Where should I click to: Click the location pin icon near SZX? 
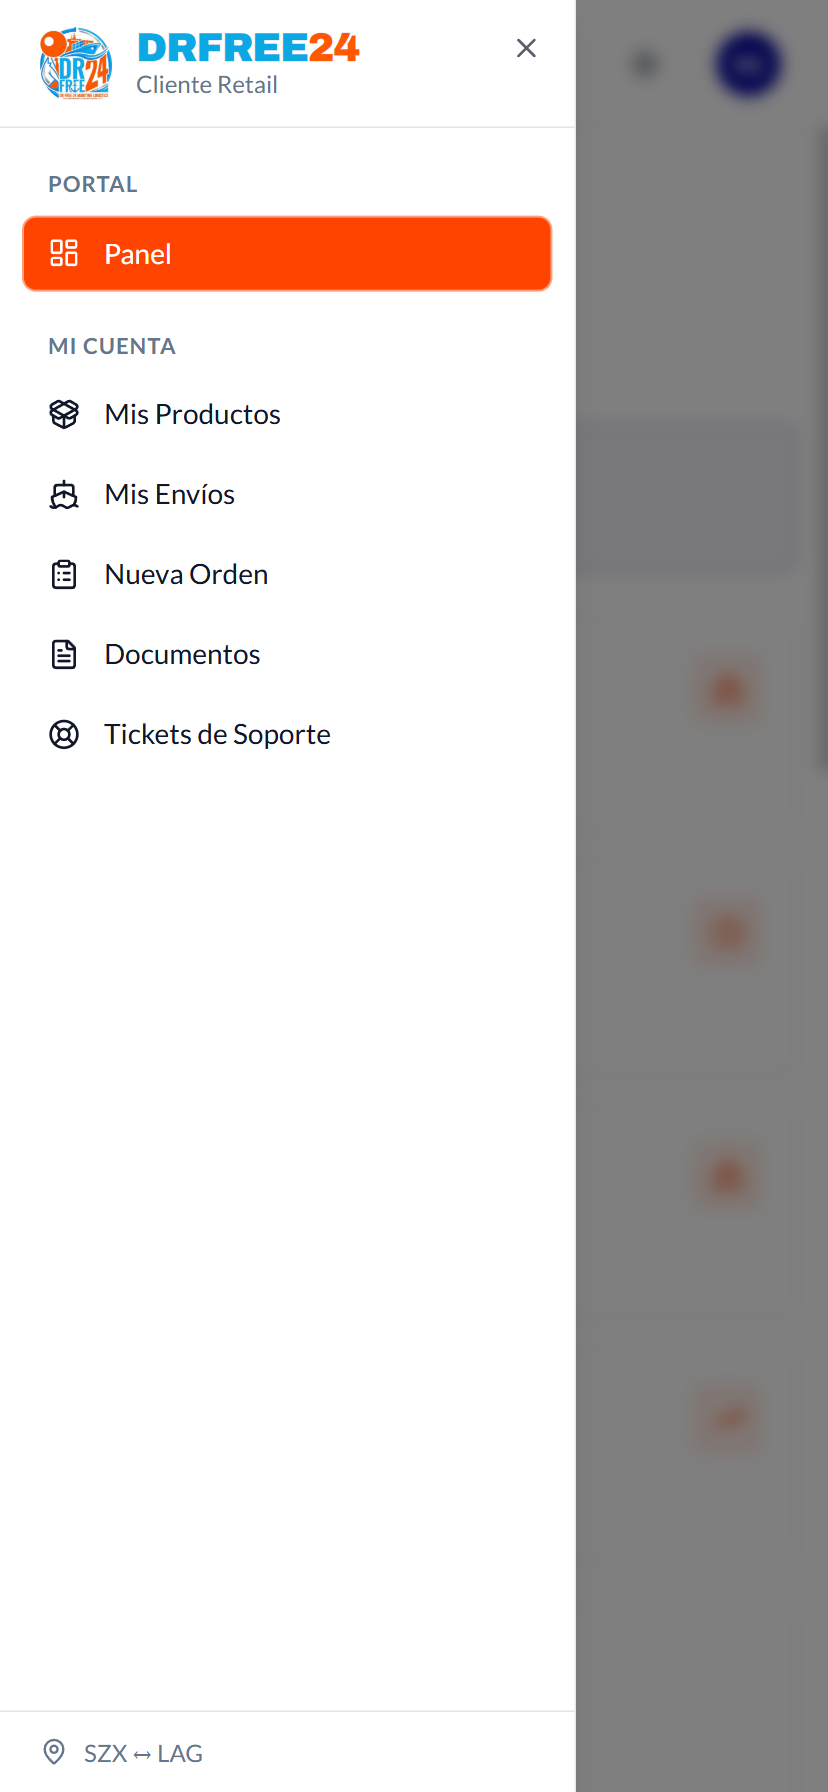(x=54, y=1752)
